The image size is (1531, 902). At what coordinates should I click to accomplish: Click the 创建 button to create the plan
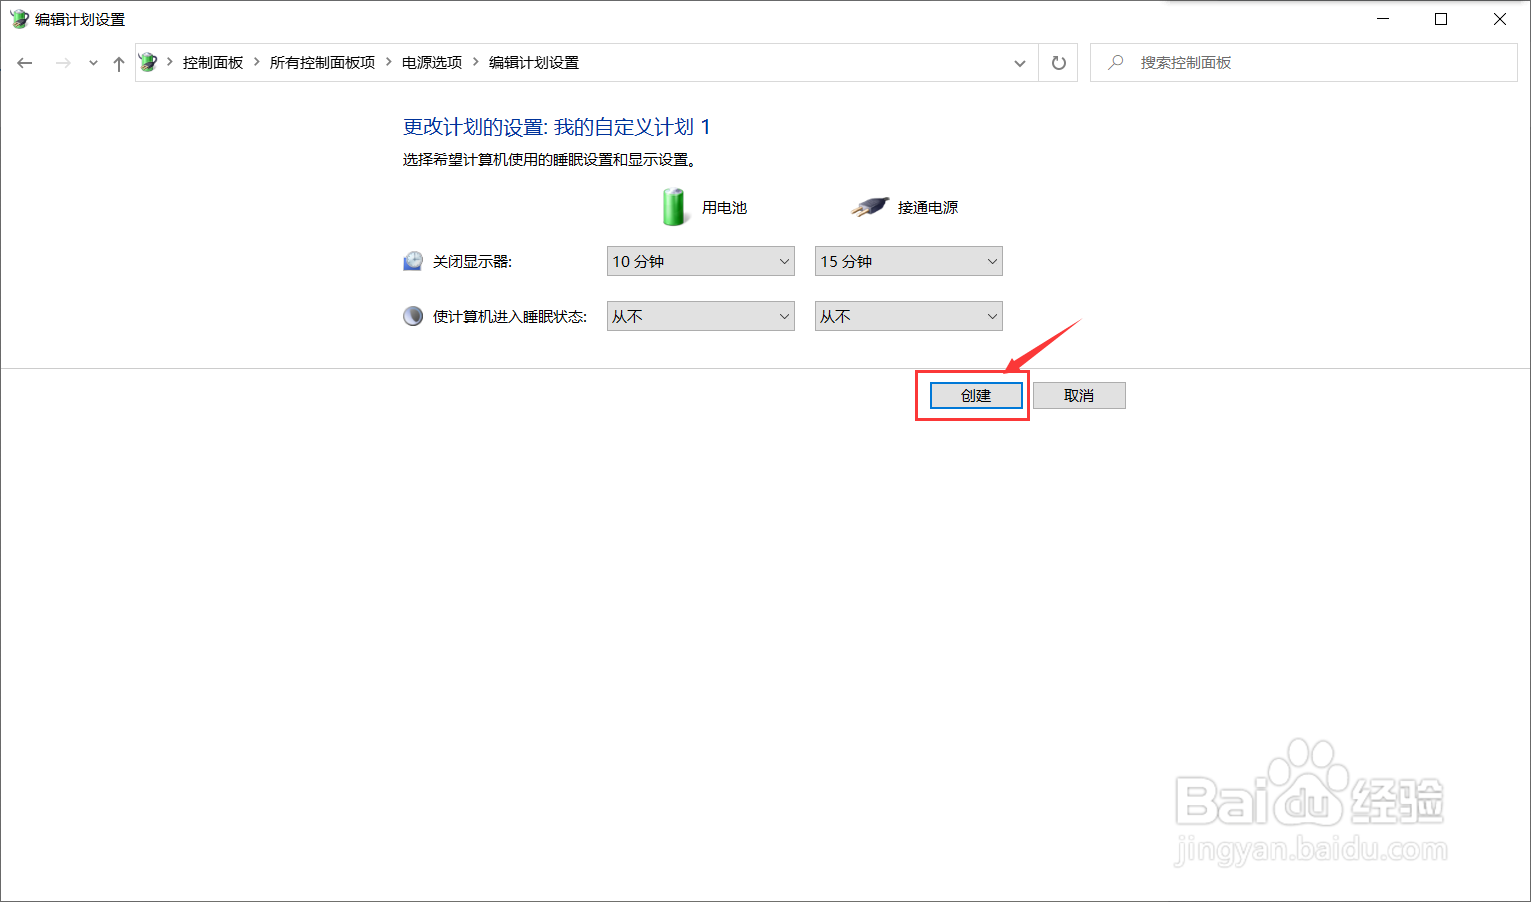pos(974,395)
